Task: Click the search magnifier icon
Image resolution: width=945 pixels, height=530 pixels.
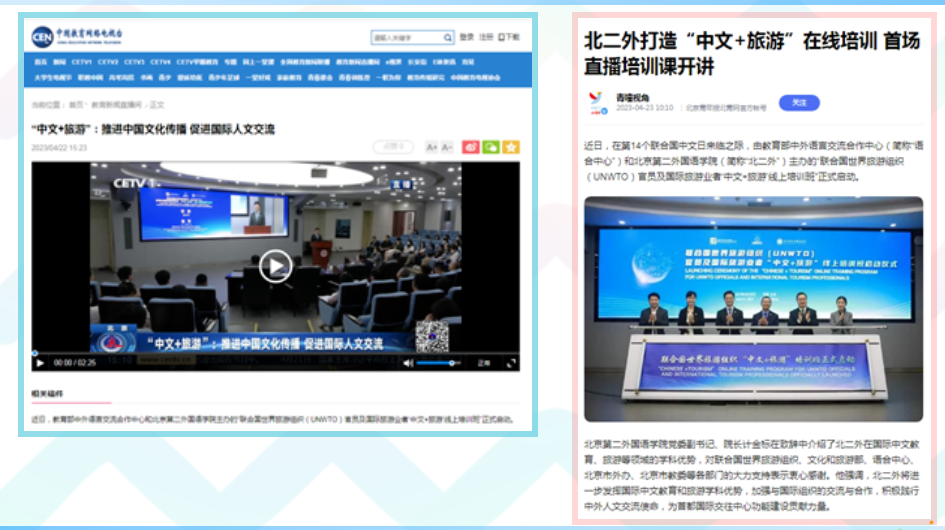Action: coord(446,38)
